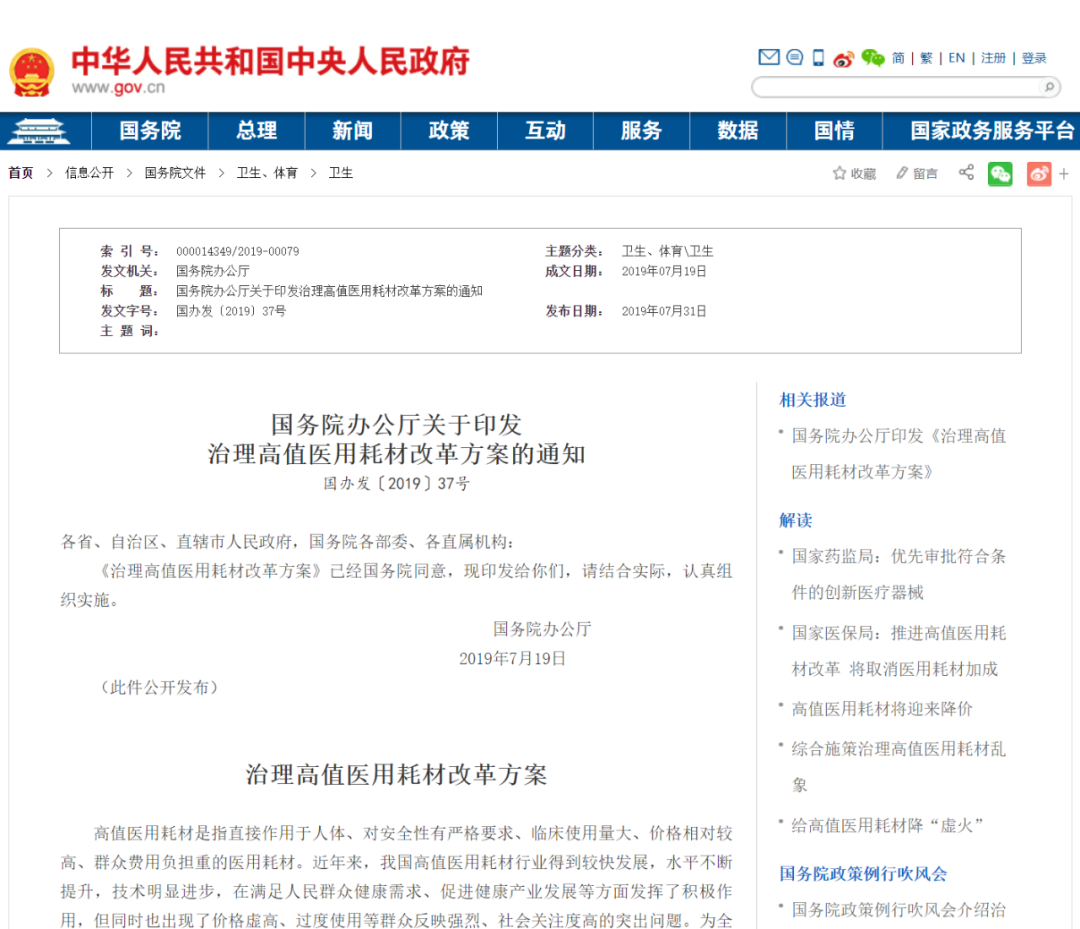Click the email envelope icon in the header

click(x=769, y=57)
